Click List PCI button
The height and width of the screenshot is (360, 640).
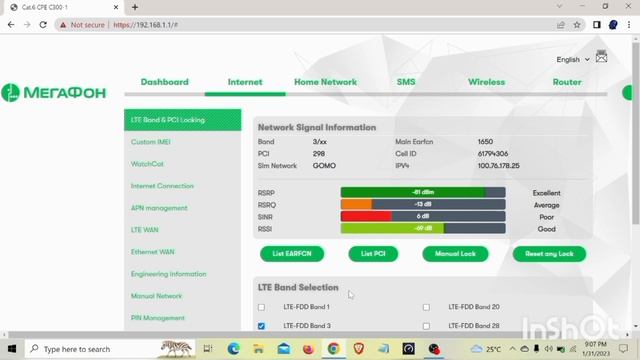tap(373, 254)
